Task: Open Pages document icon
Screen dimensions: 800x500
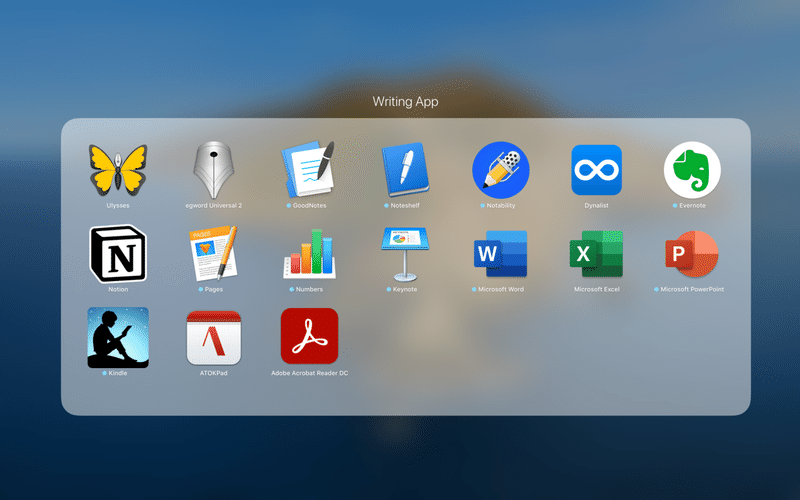Action: pos(213,254)
